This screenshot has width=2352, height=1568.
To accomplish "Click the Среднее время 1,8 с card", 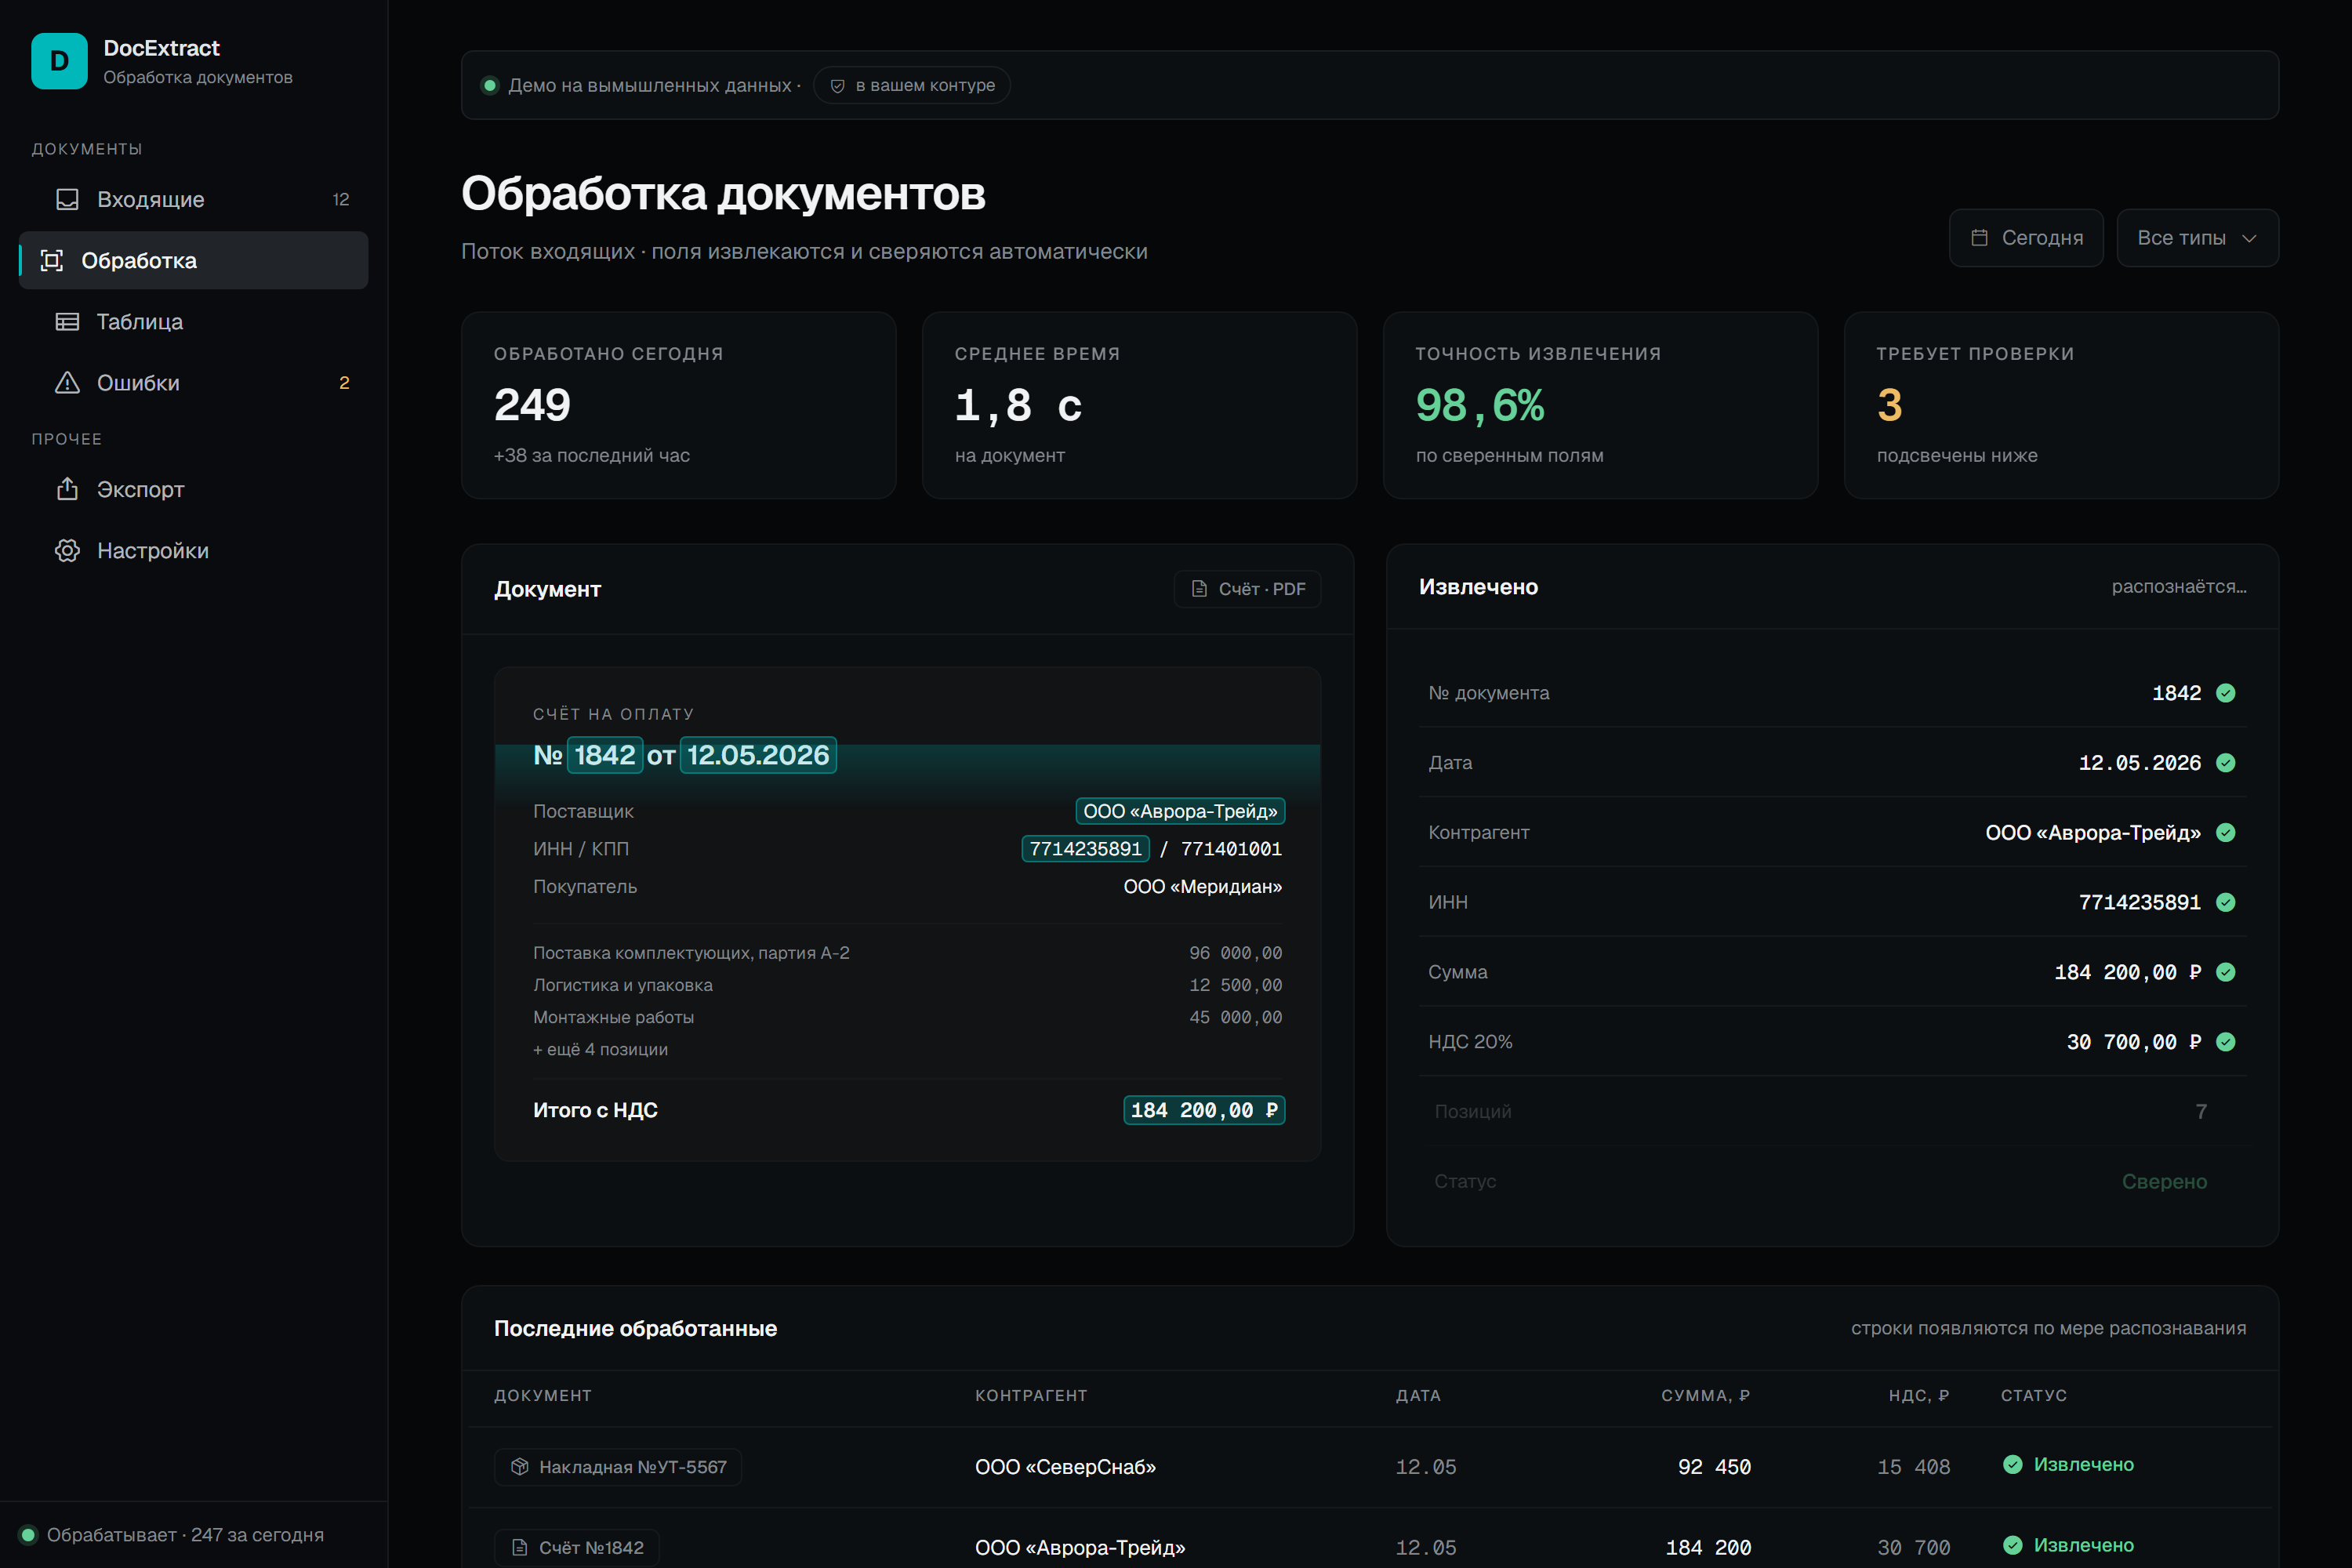I will 1139,405.
